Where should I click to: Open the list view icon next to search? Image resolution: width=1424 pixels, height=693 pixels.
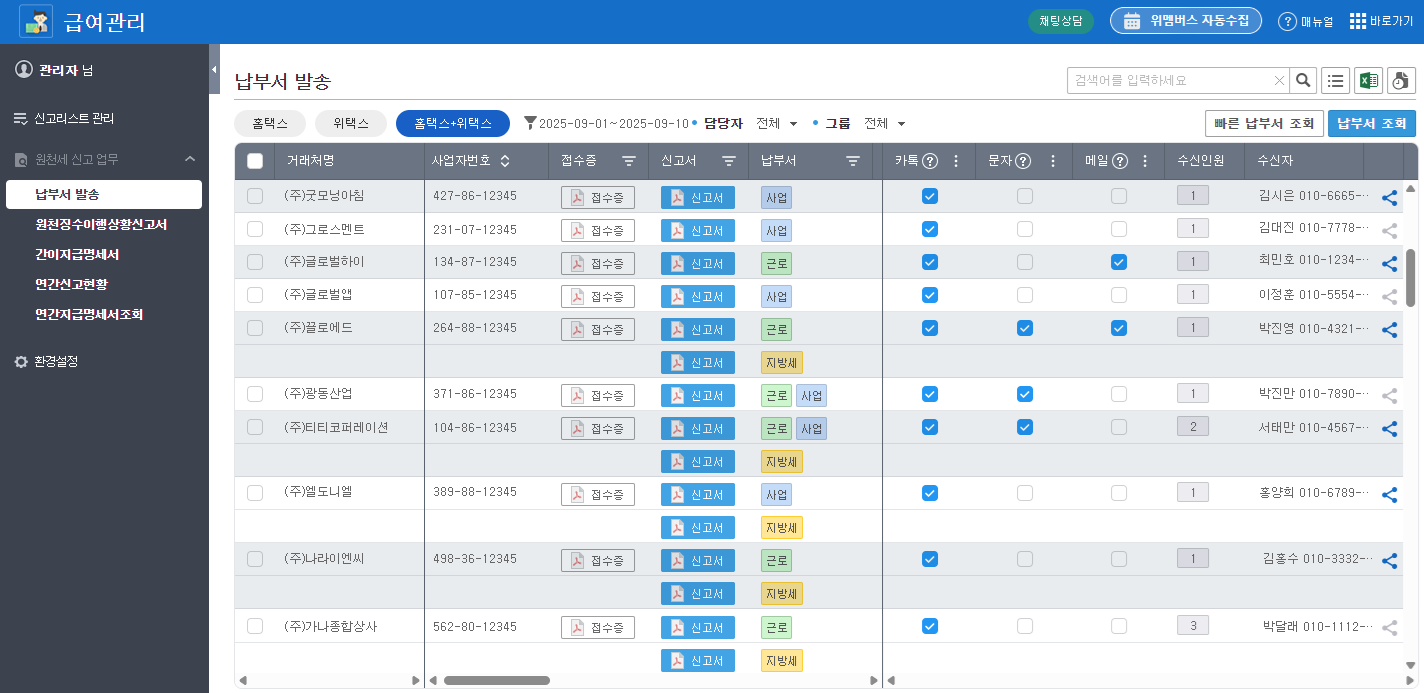1335,81
